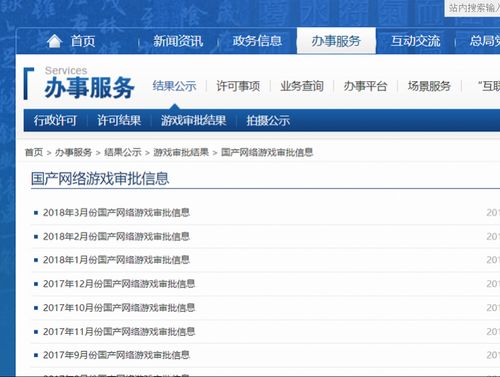500x377 pixels.
Task: Open the 2017年9月份国产网络游戏审批信息 link
Action: pyautogui.click(x=116, y=355)
